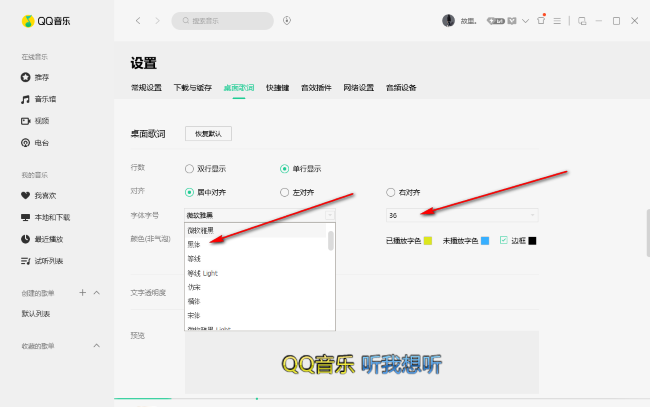Open the font size dropdown showing 36
Image resolution: width=650 pixels, height=407 pixels.
coord(462,215)
